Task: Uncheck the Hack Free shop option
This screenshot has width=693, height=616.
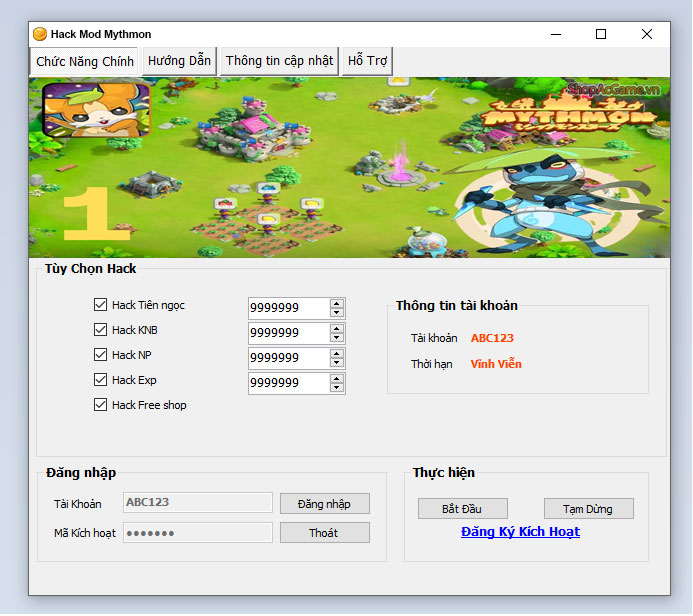Action: 100,405
